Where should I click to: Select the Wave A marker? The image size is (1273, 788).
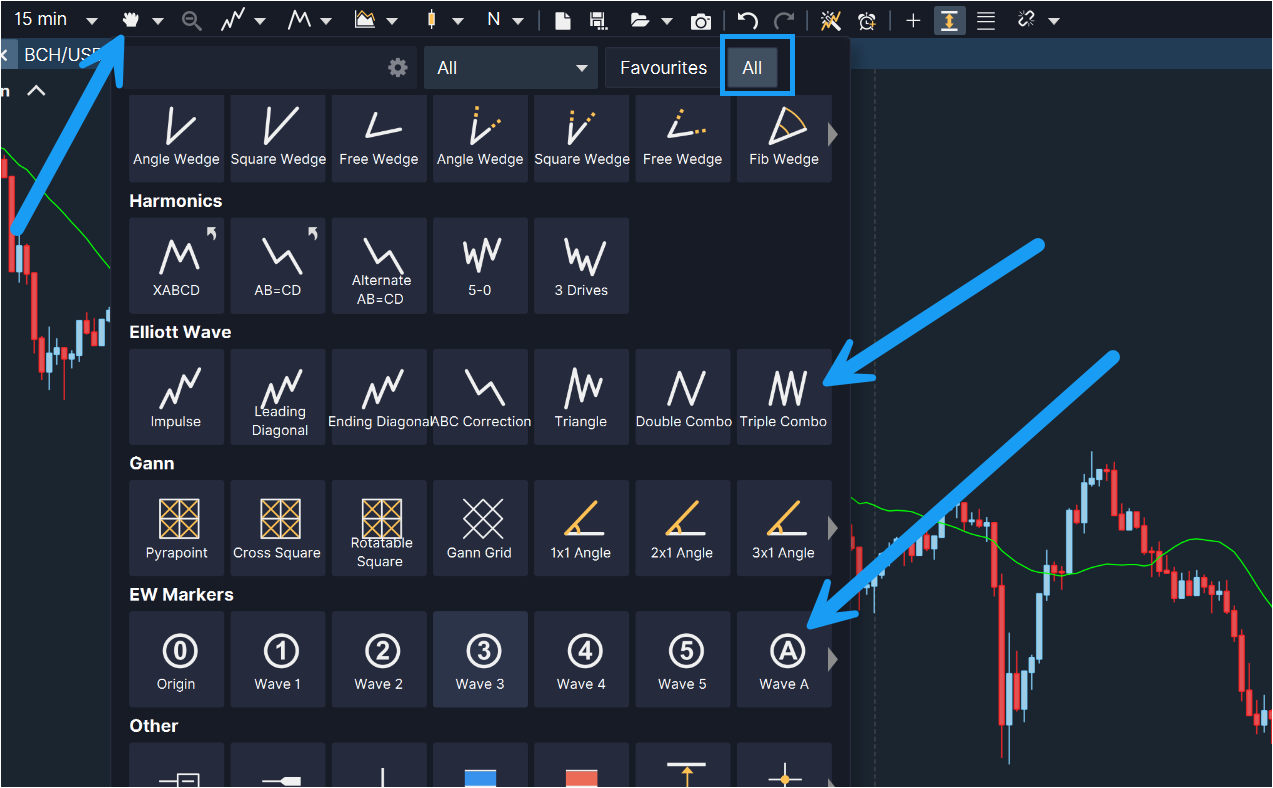[x=783, y=659]
